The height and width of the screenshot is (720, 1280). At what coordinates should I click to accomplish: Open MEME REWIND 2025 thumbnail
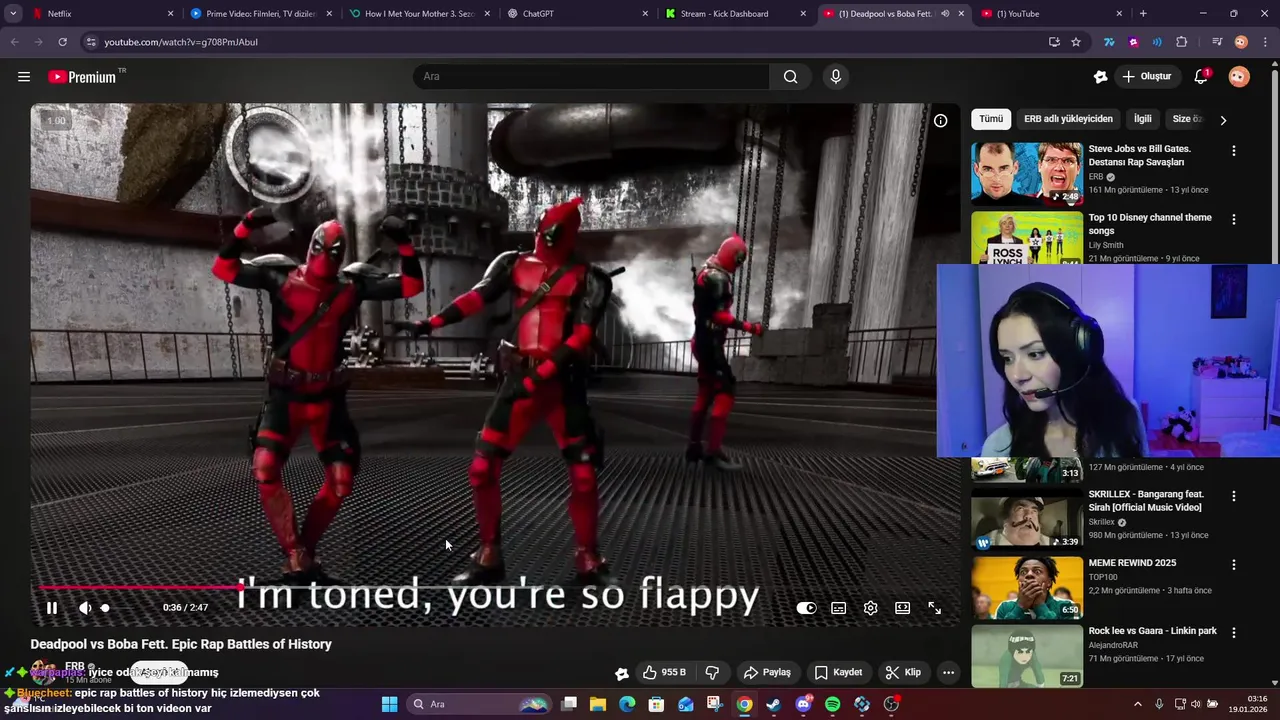coord(1027,588)
